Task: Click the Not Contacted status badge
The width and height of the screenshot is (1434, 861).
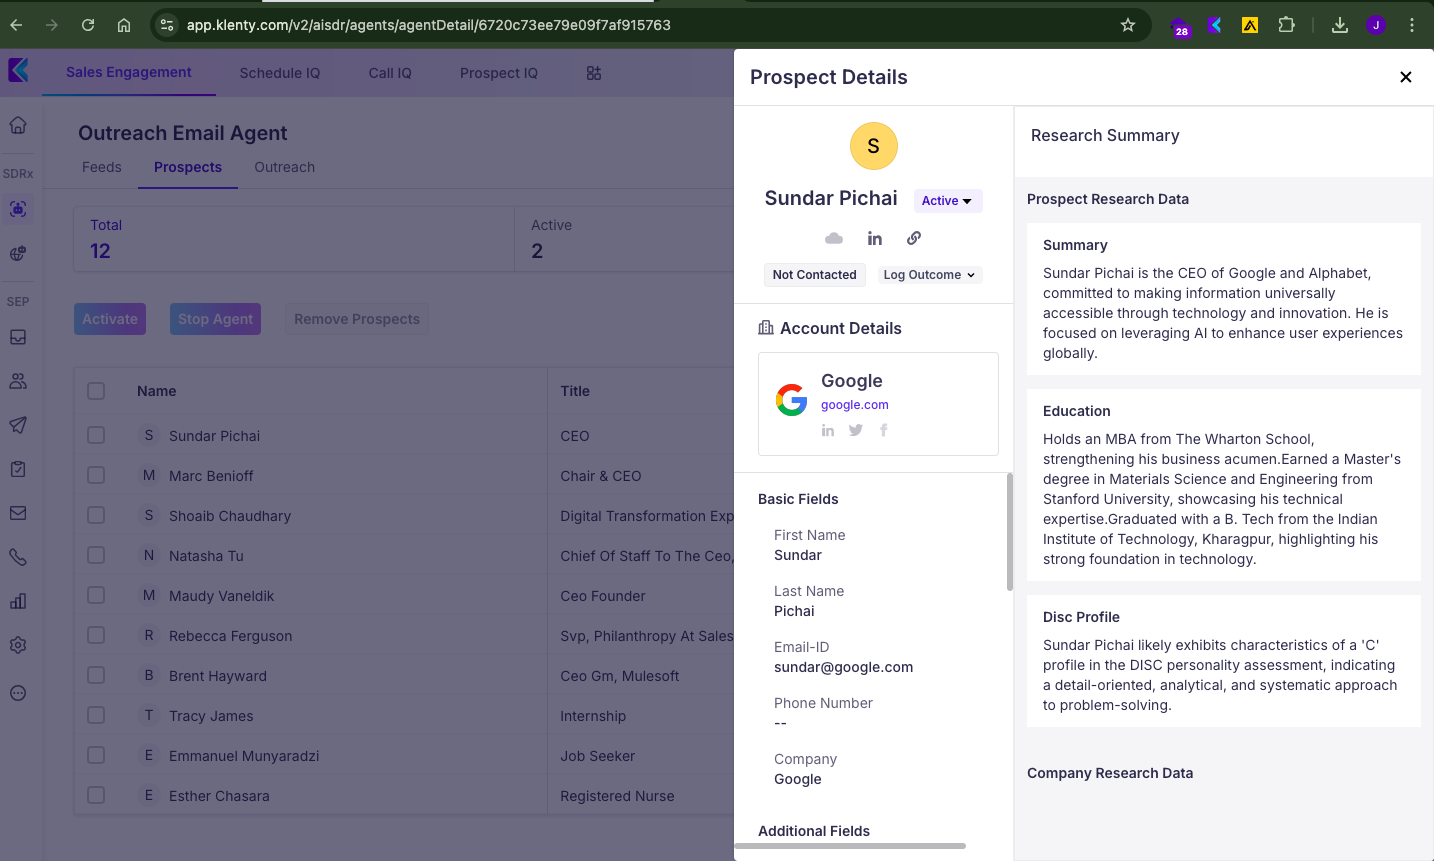Action: [815, 275]
